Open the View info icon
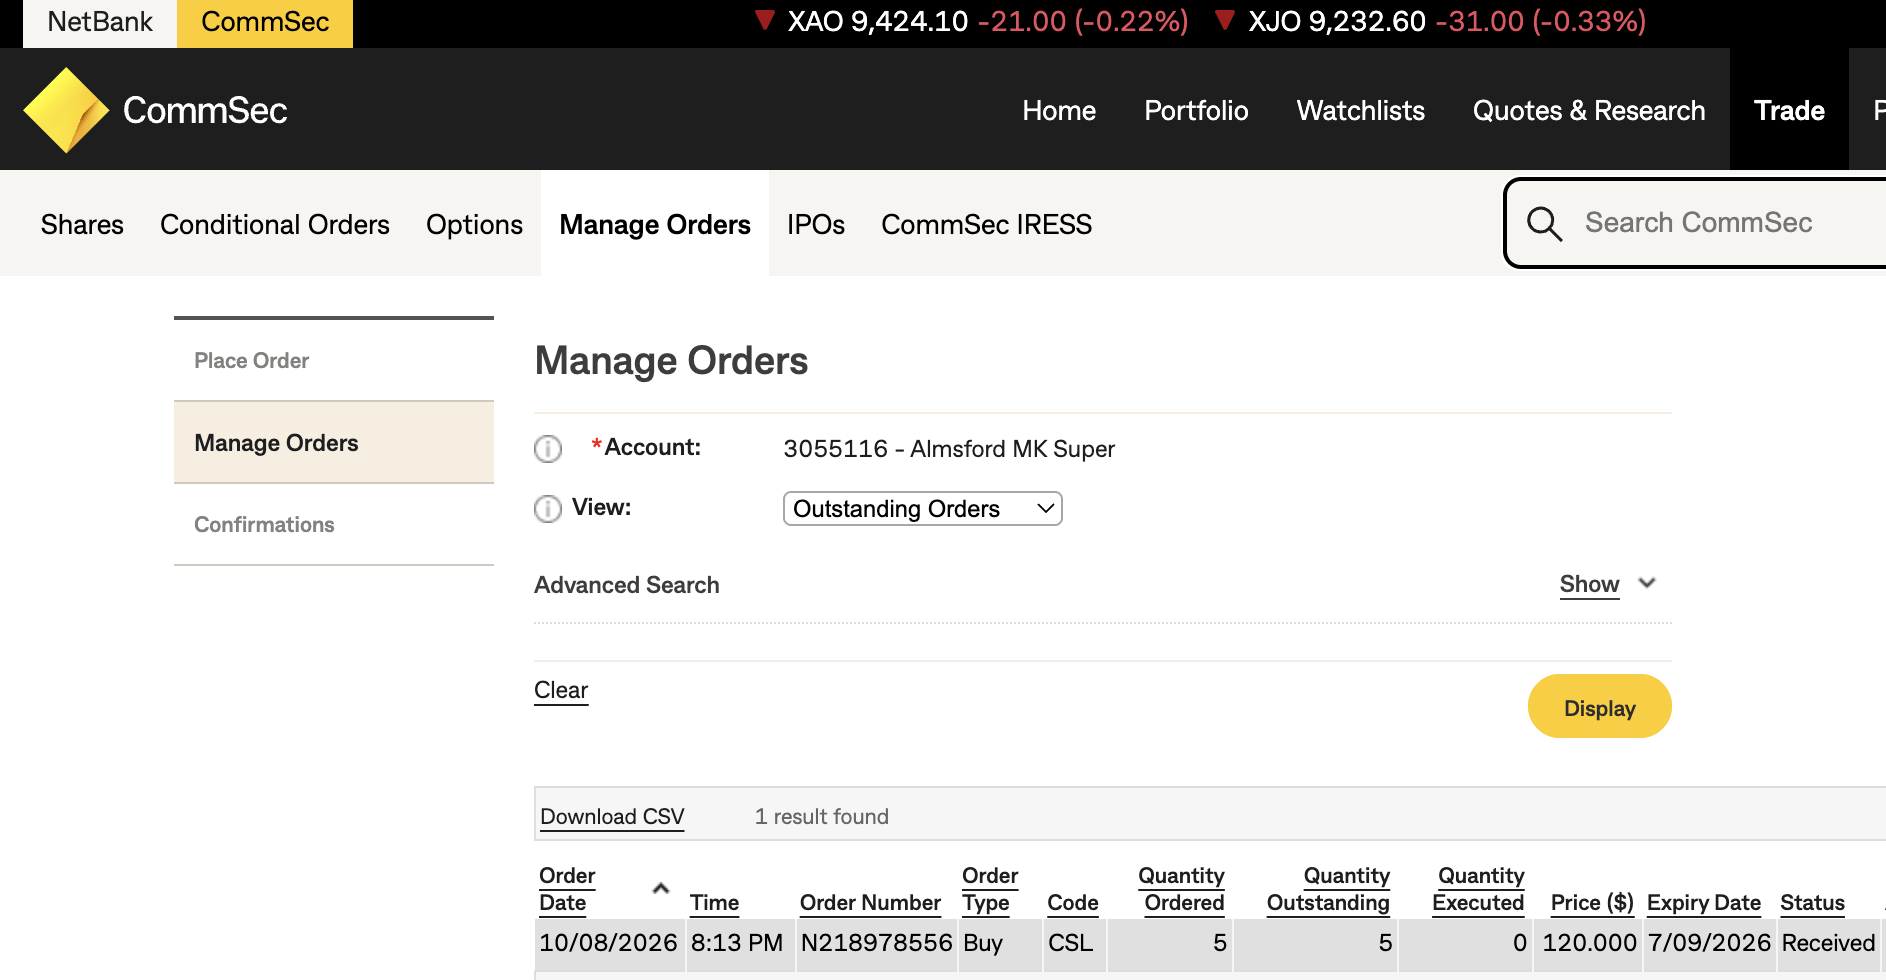Screen dimensions: 1886x980 click(548, 509)
